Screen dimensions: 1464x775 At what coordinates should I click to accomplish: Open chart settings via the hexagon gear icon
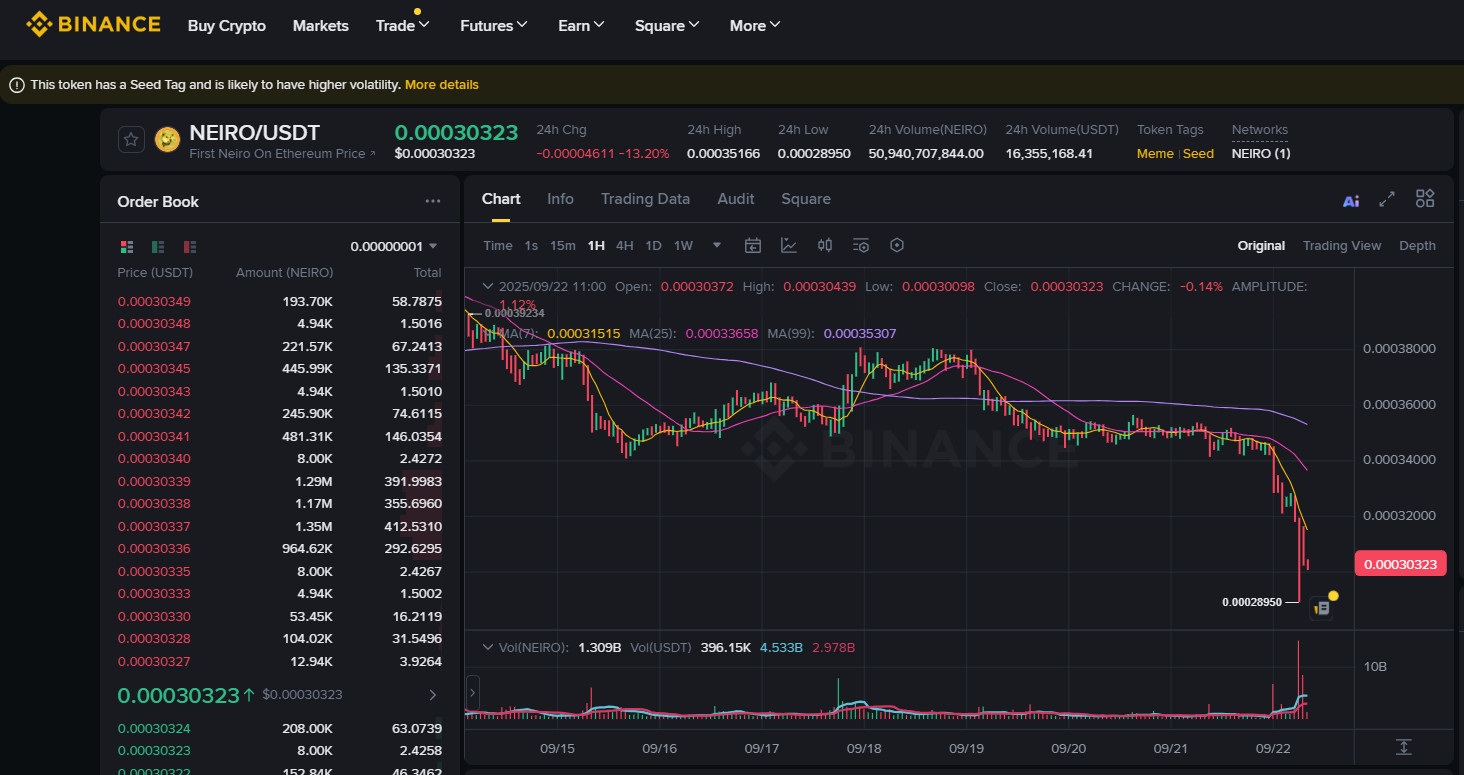coord(897,245)
